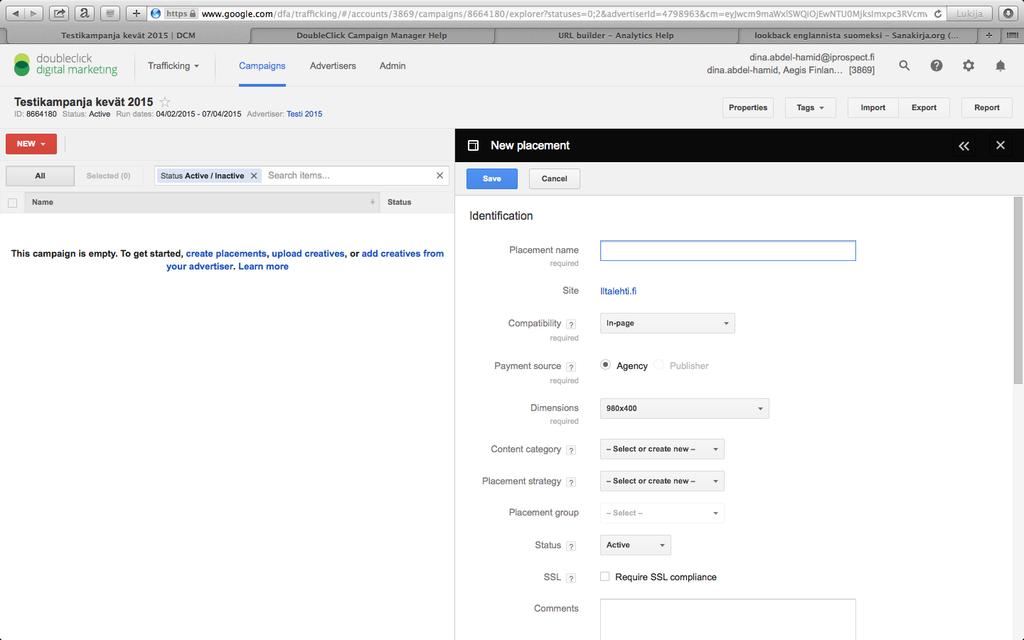Screen dimensions: 1024x640
Task: Click the Cancel button
Action: click(x=554, y=179)
